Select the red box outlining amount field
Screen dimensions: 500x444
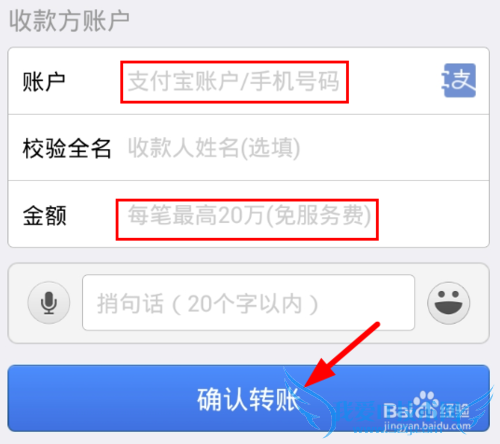247,219
